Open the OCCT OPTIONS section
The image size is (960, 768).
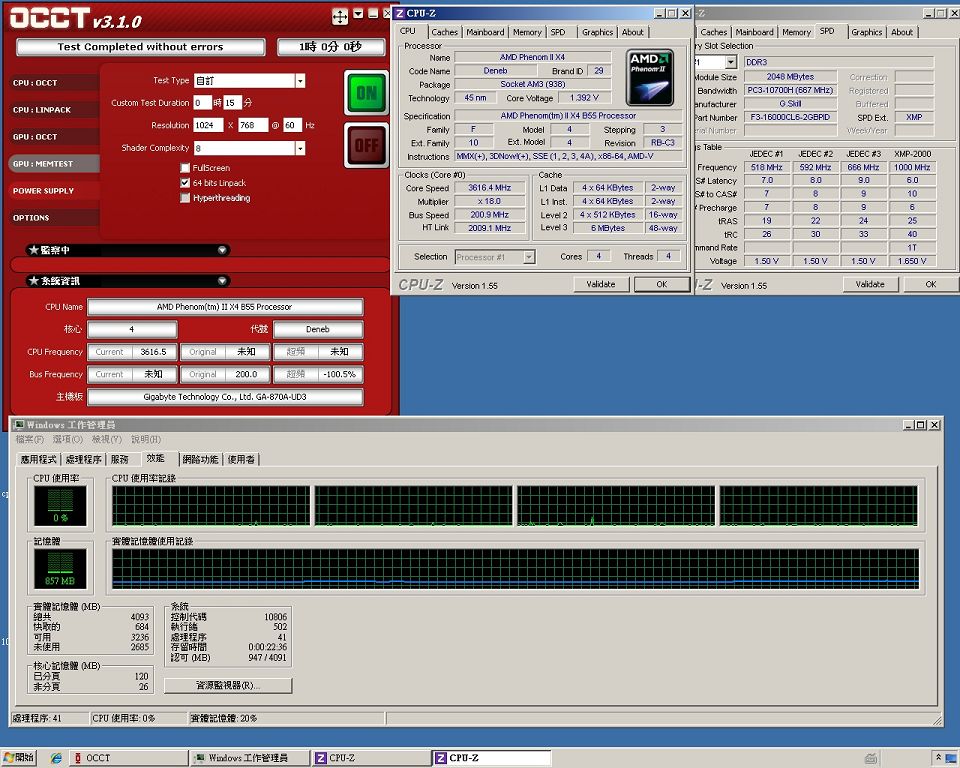tap(54, 217)
